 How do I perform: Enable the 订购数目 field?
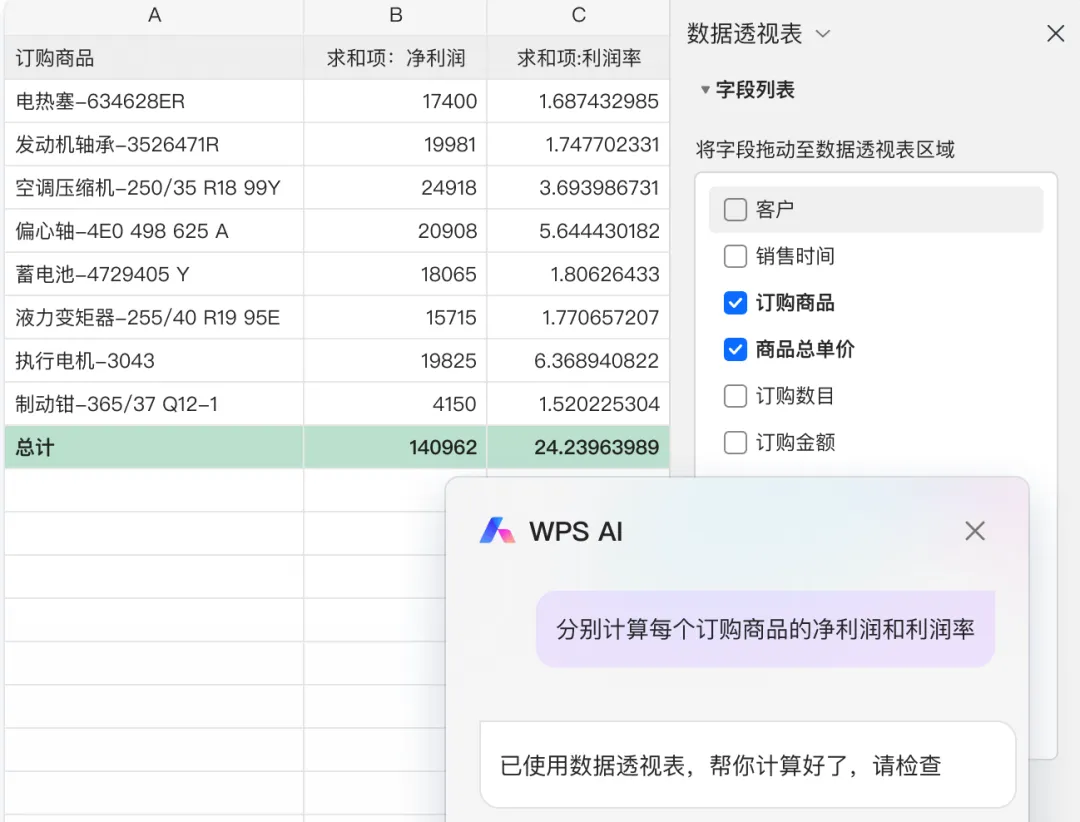tap(735, 396)
